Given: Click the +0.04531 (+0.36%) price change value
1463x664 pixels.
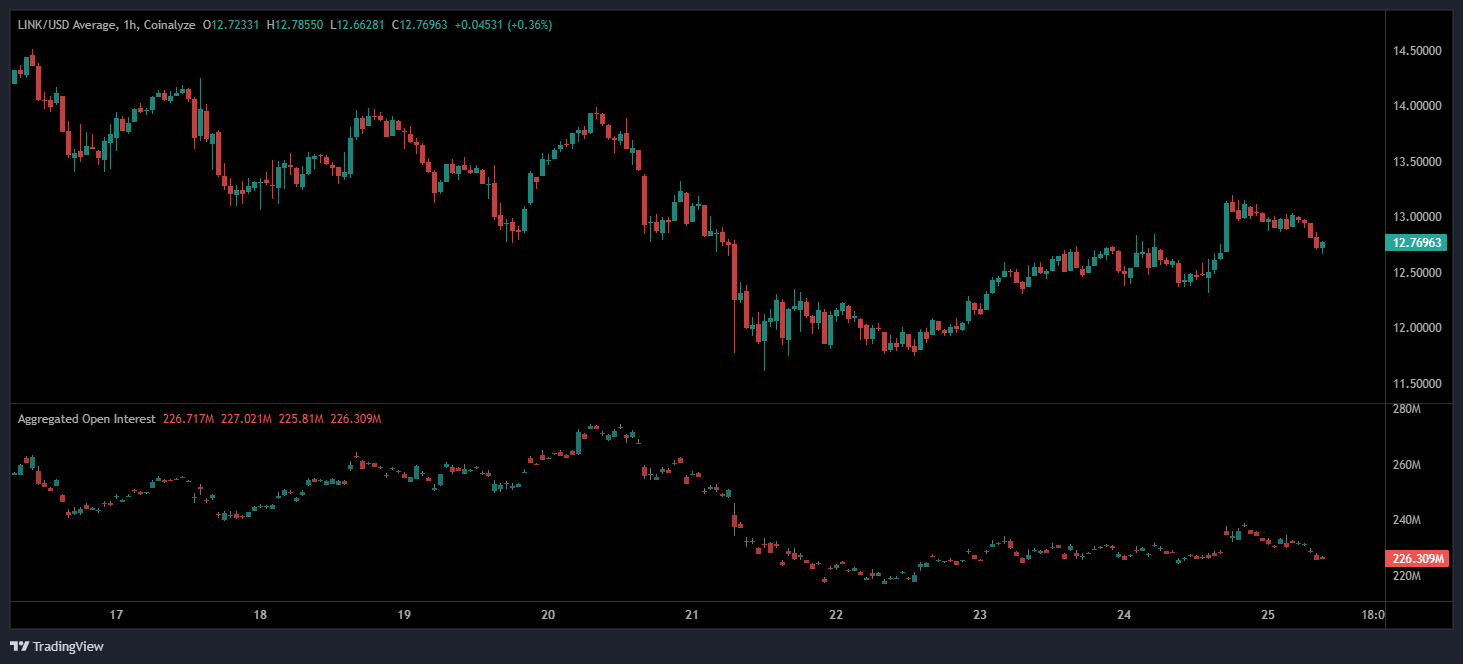Looking at the screenshot, I should click(x=503, y=24).
